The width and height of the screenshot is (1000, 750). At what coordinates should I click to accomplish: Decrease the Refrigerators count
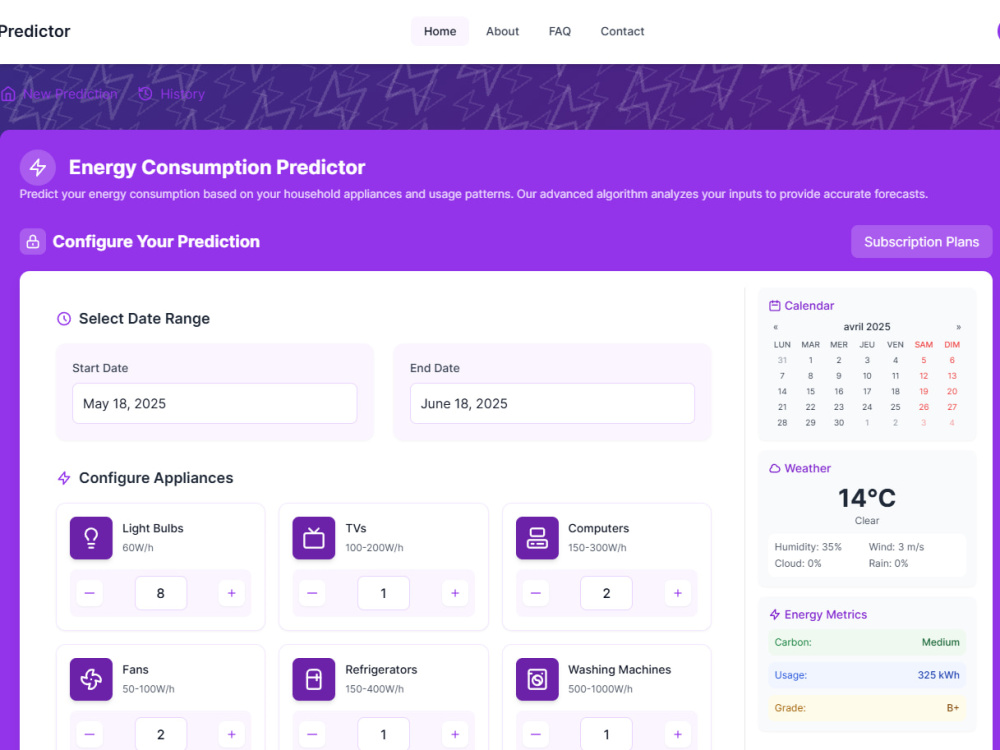(312, 735)
